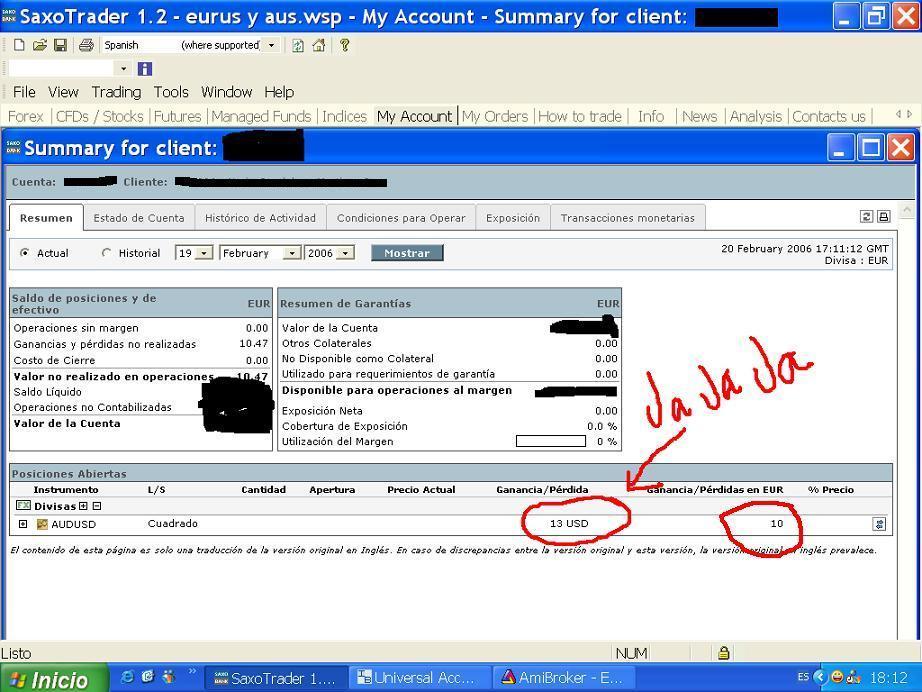The height and width of the screenshot is (692, 922).
Task: Switch to Universal Acc... taskbar window
Action: (419, 678)
